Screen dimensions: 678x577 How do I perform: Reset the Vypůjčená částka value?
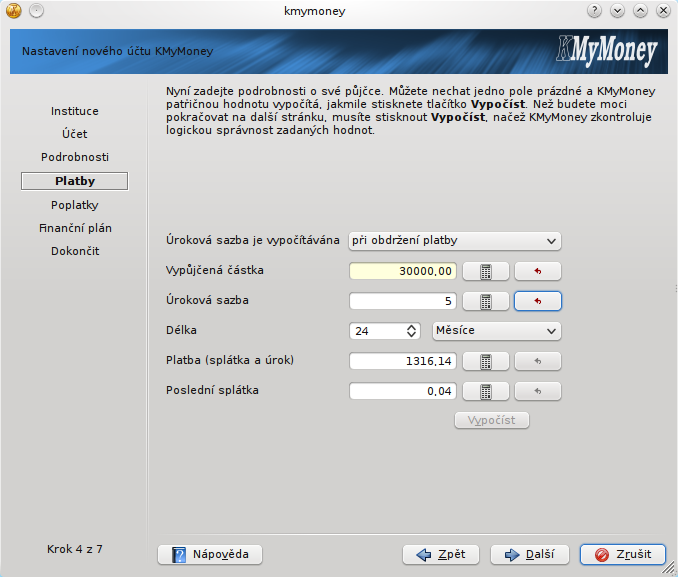click(538, 272)
